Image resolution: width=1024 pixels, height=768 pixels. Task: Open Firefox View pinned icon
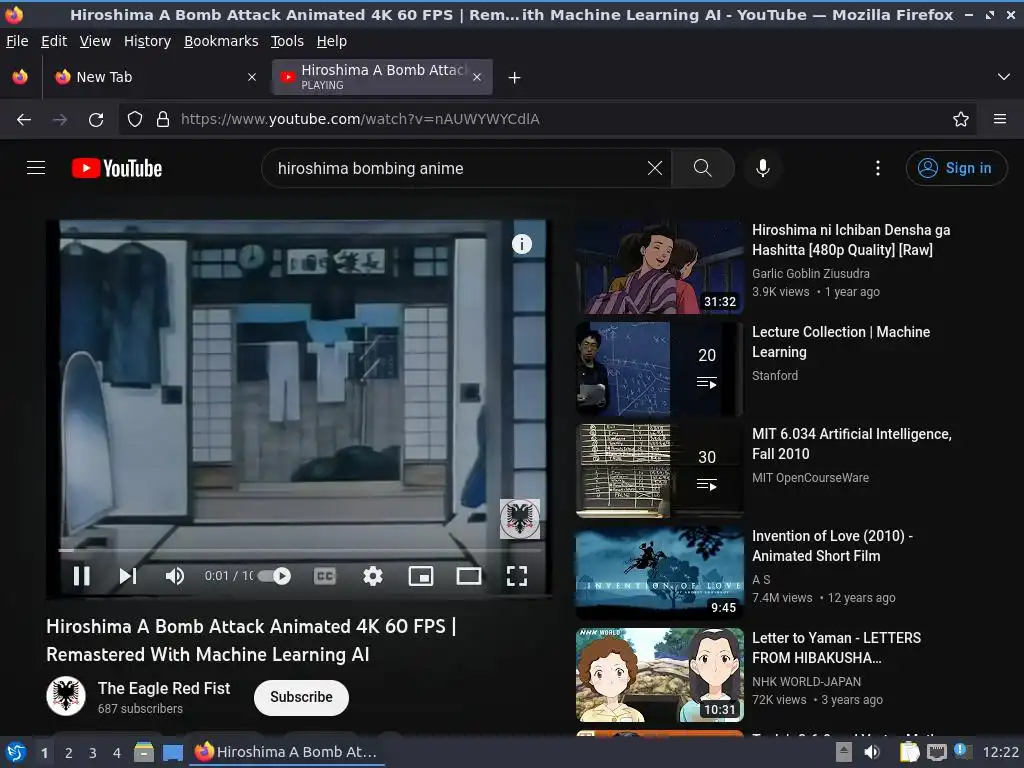(x=20, y=77)
